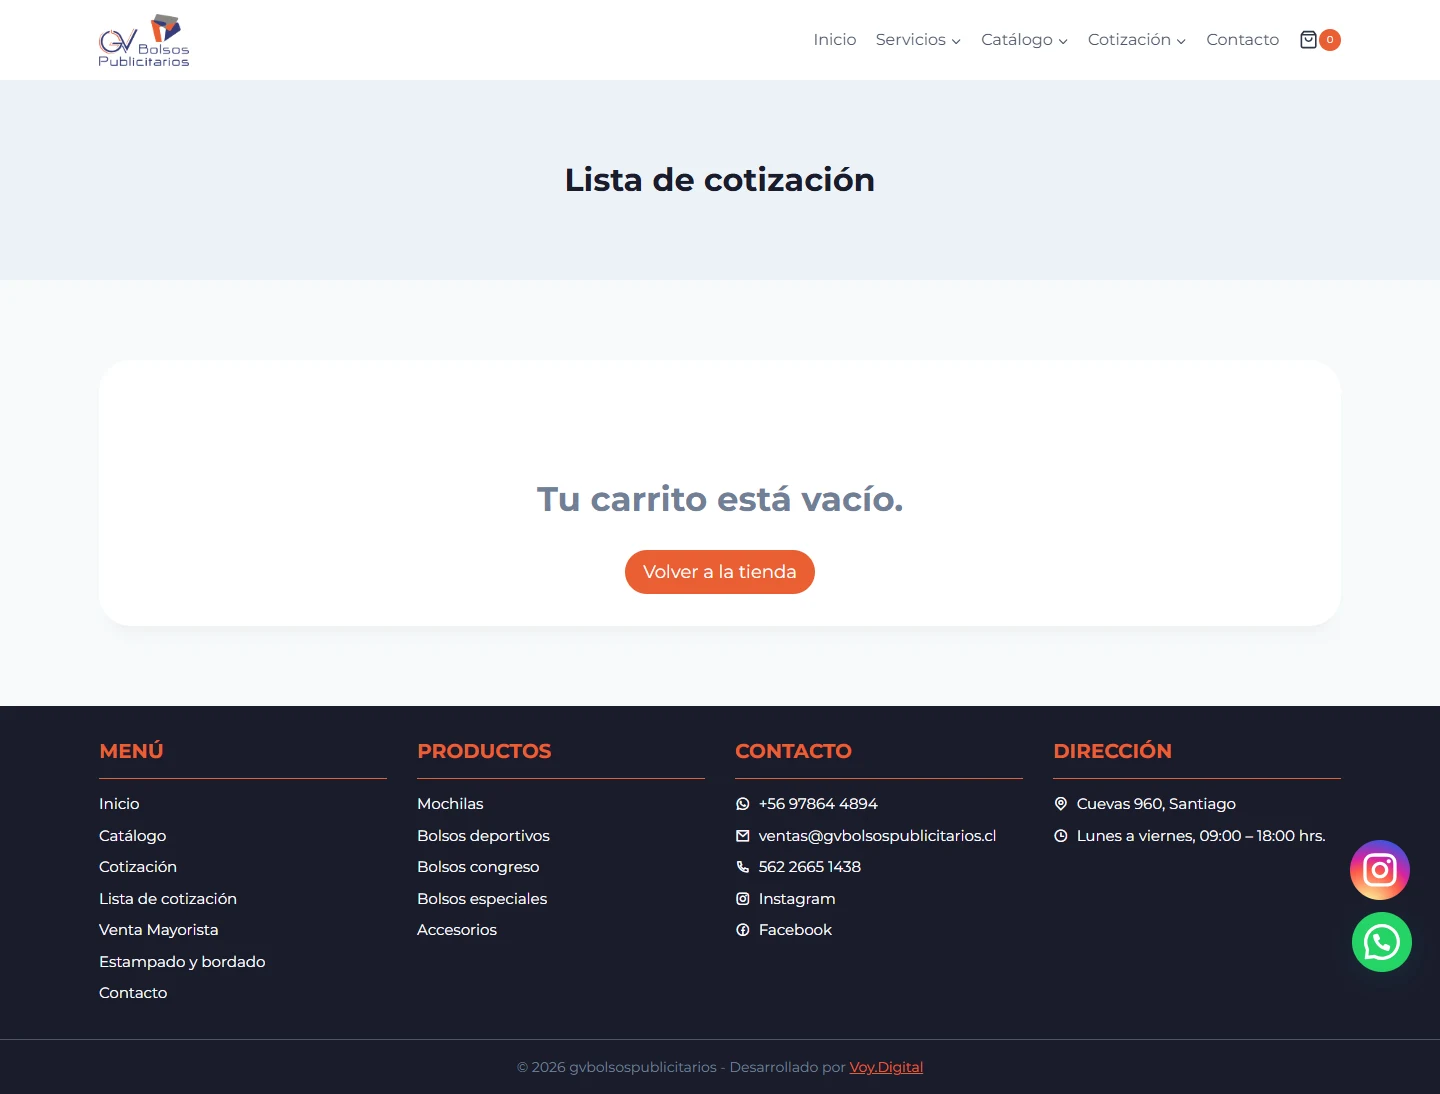Browse Mochilas products in footer
The width and height of the screenshot is (1440, 1094).
coord(450,804)
